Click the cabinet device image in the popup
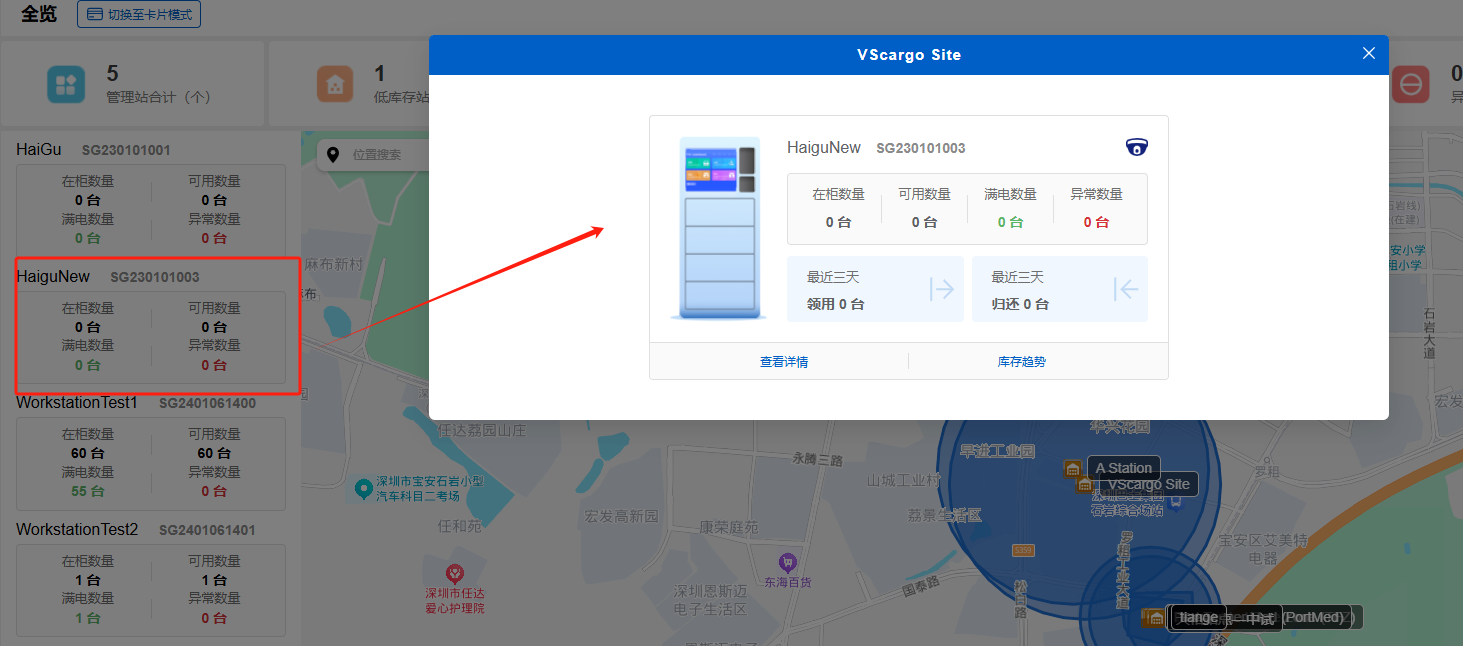This screenshot has height=646, width=1463. coord(719,228)
